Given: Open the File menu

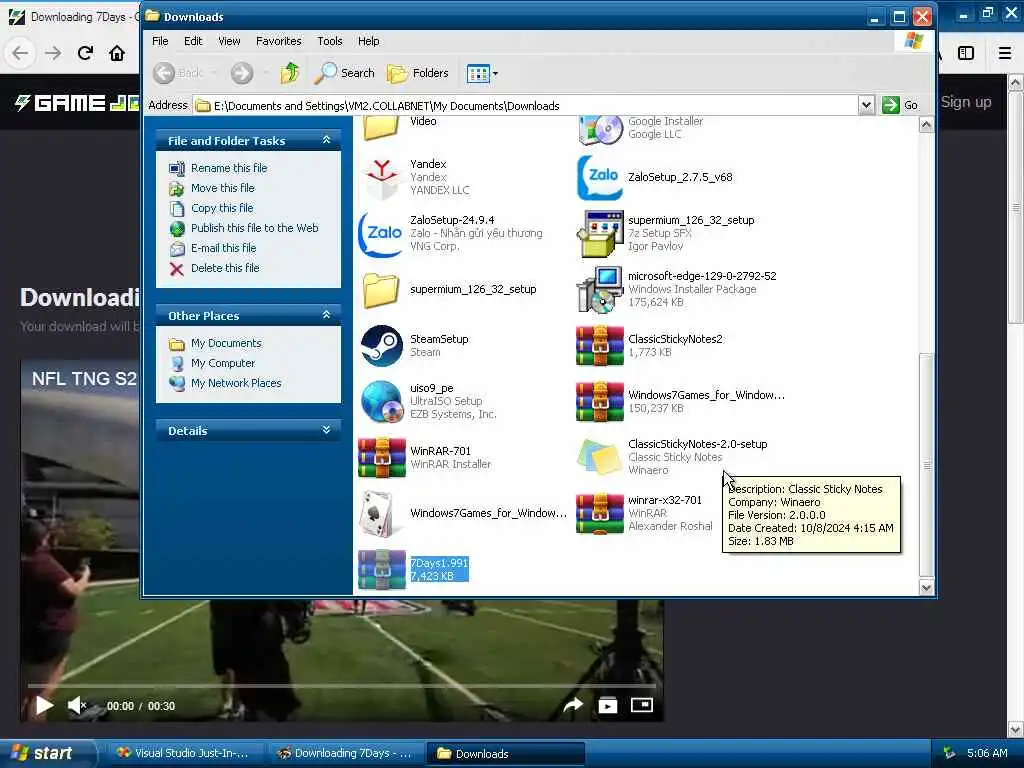Looking at the screenshot, I should point(160,41).
